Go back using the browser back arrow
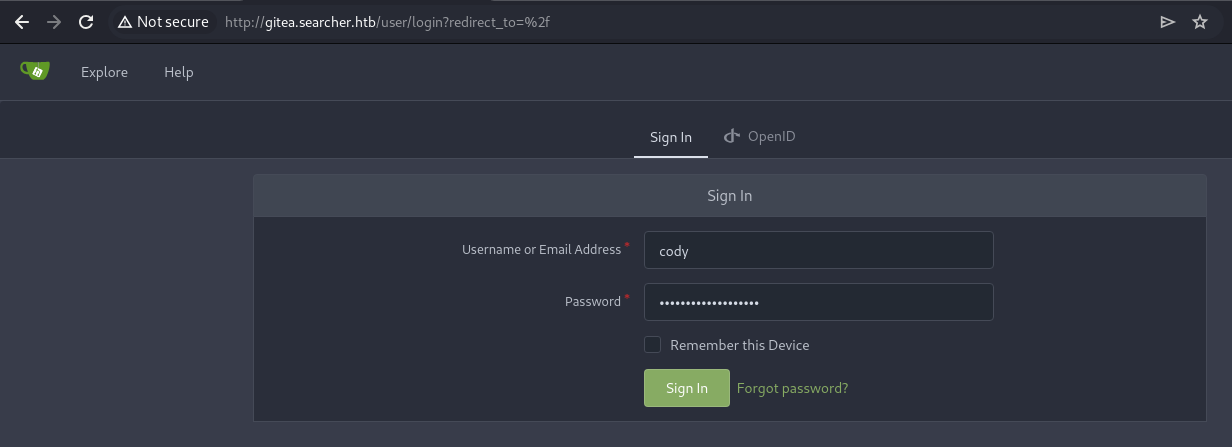The image size is (1232, 447). click(22, 22)
